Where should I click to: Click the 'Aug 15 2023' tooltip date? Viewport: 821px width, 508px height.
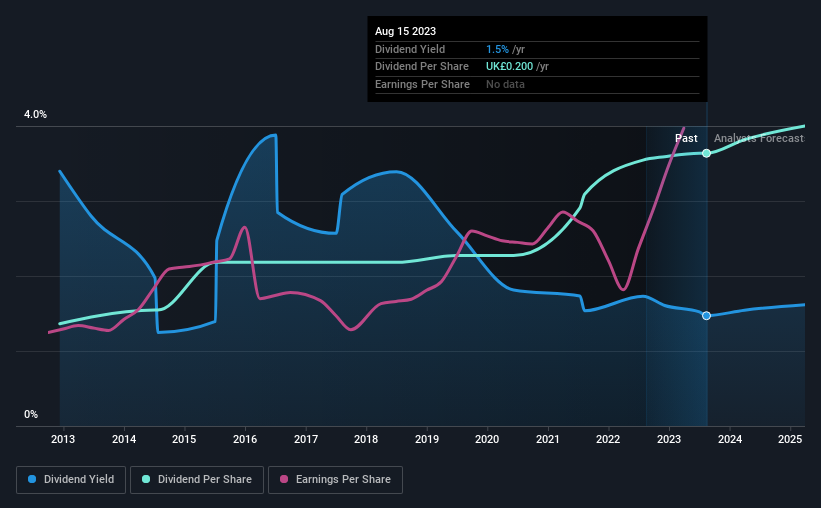coord(405,31)
